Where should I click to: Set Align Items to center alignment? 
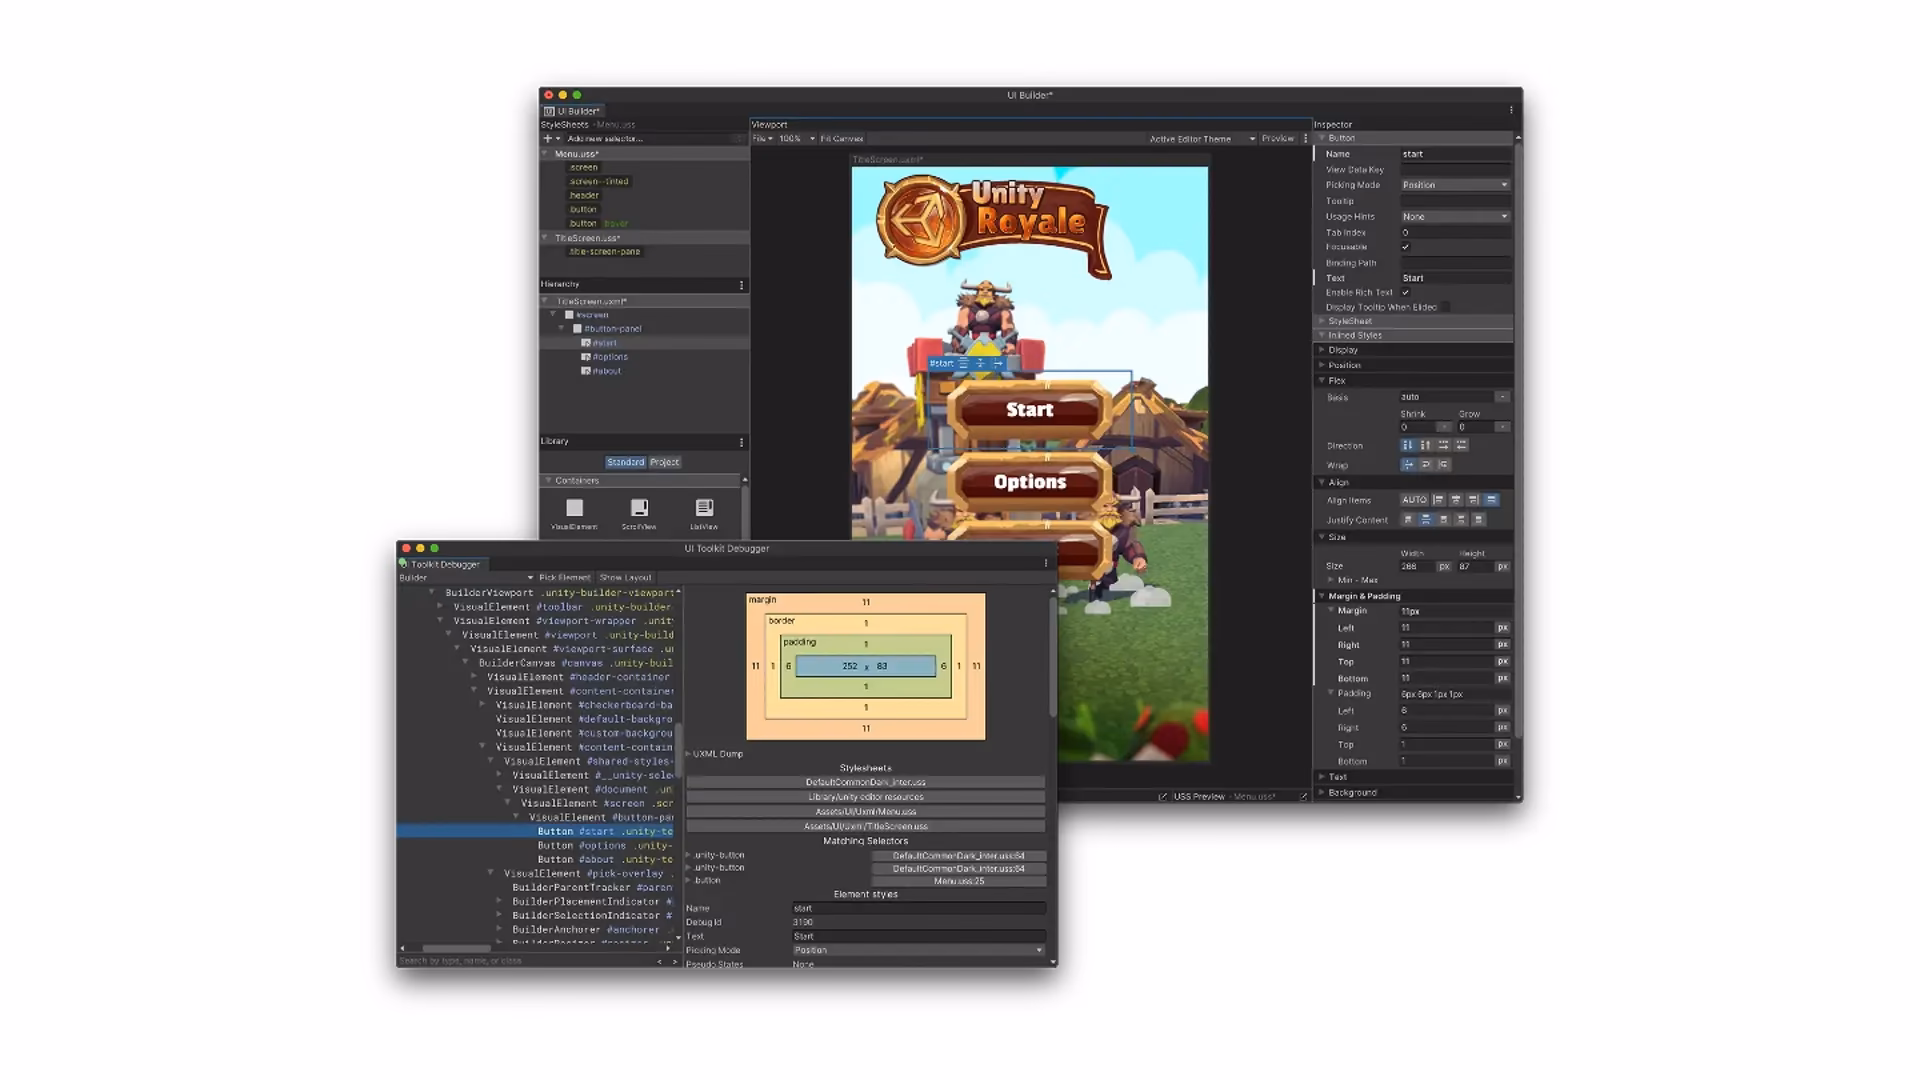[1456, 499]
